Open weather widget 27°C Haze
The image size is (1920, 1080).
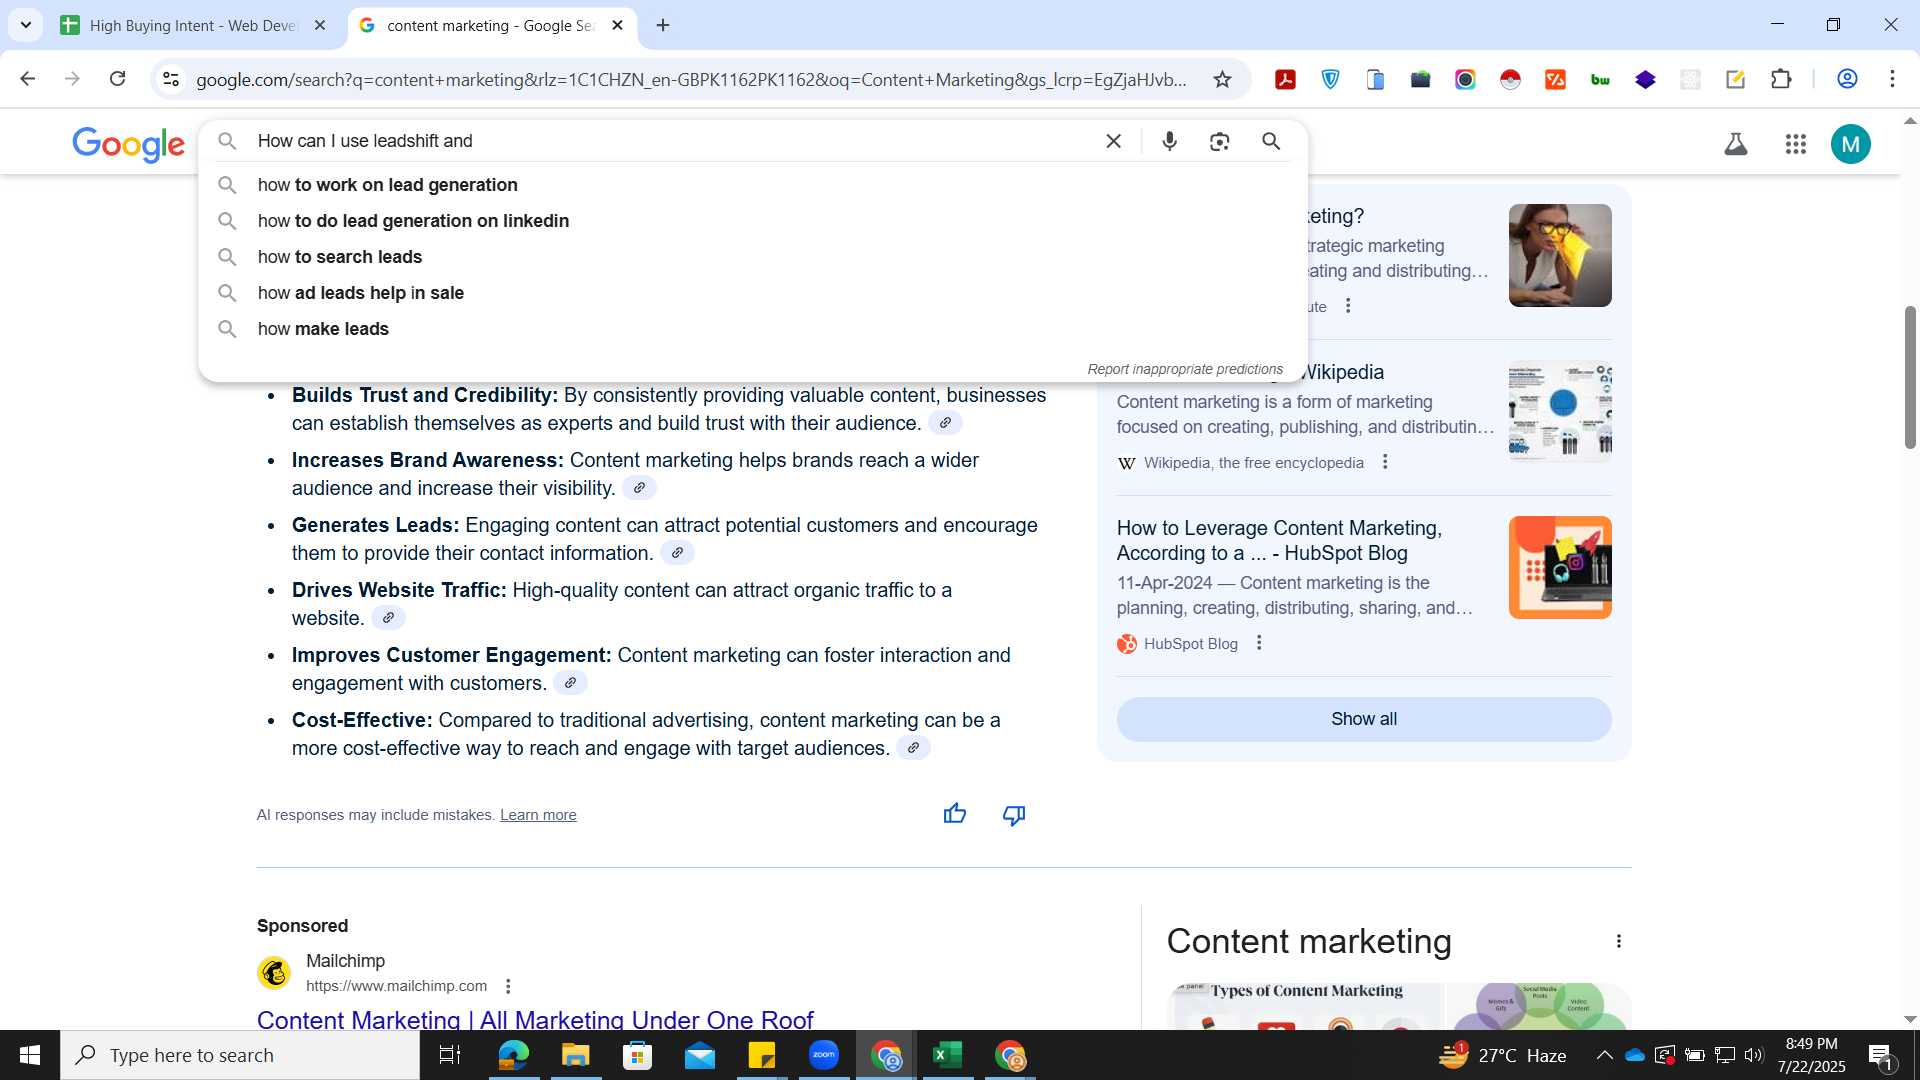pos(1502,1055)
